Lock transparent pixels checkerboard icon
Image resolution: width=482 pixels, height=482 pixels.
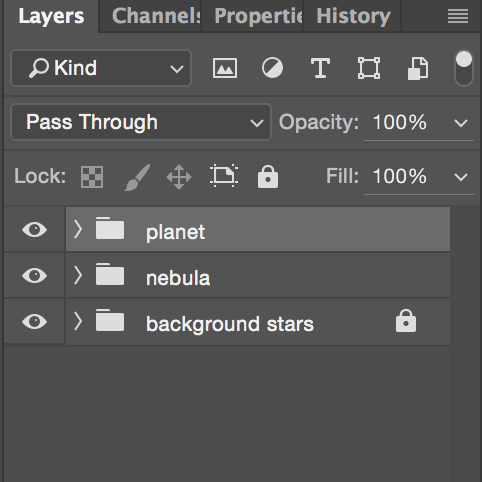[x=92, y=177]
